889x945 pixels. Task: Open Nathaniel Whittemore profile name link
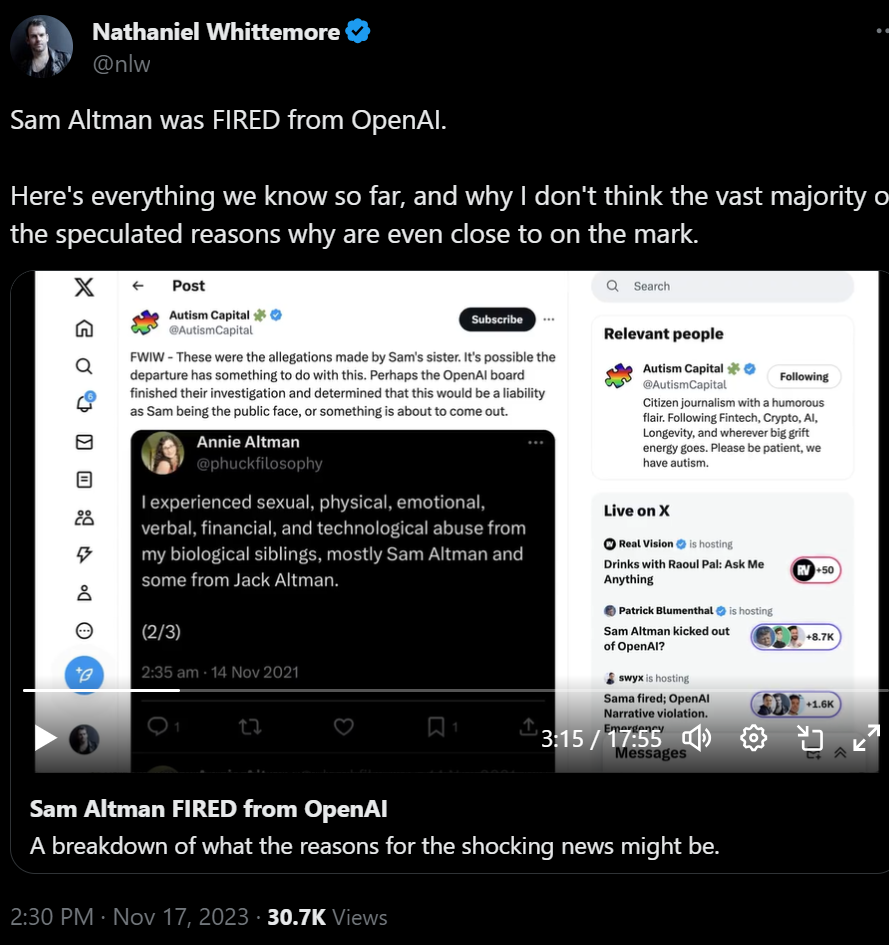216,32
